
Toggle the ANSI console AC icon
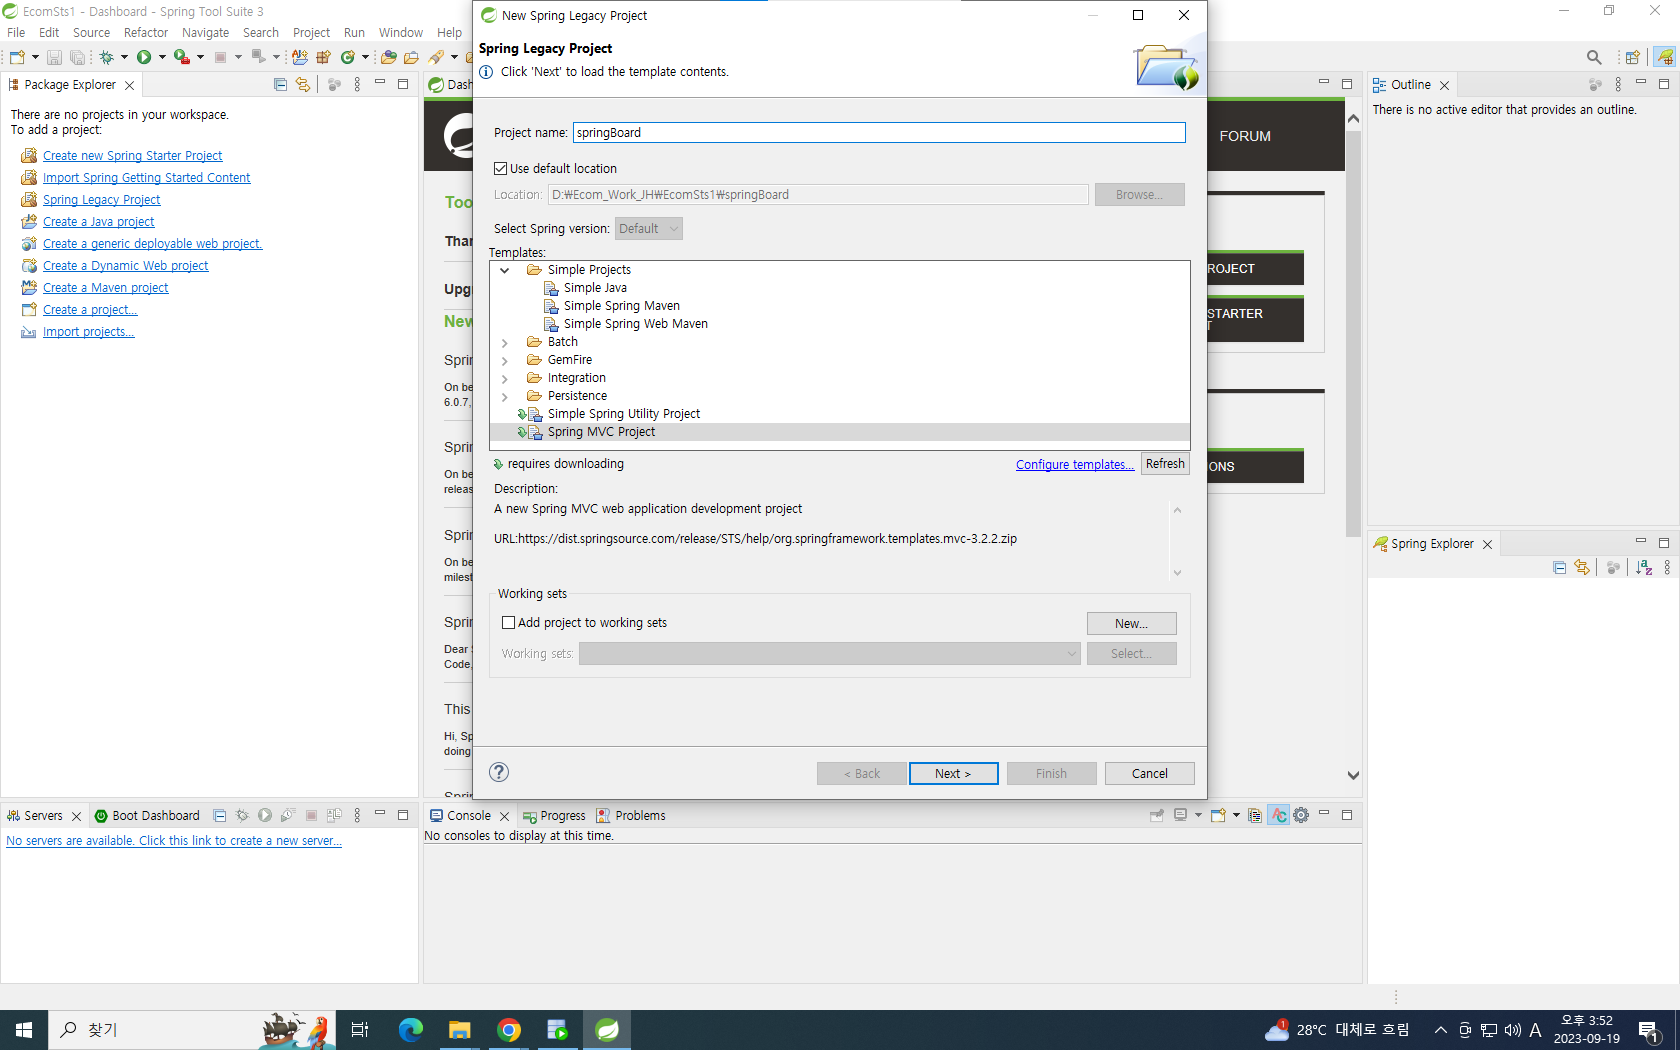click(x=1279, y=815)
